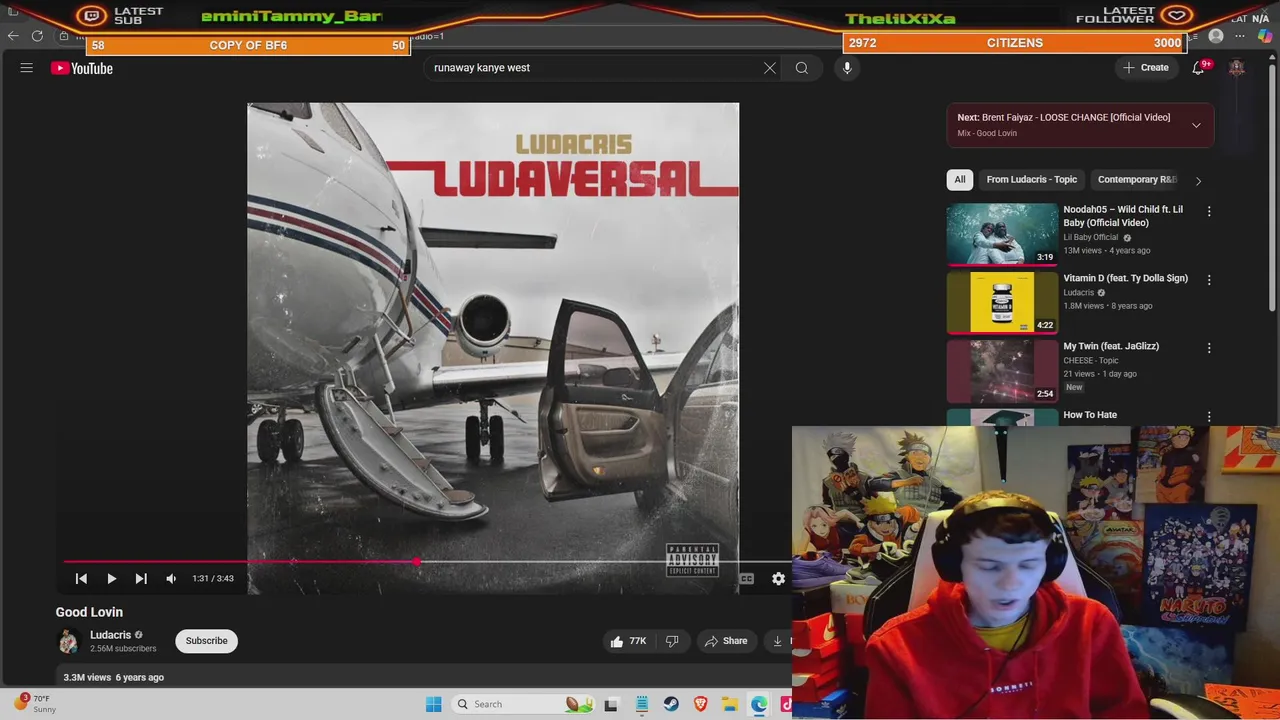Click 'CHEESE - Topic' channel text

1091,360
